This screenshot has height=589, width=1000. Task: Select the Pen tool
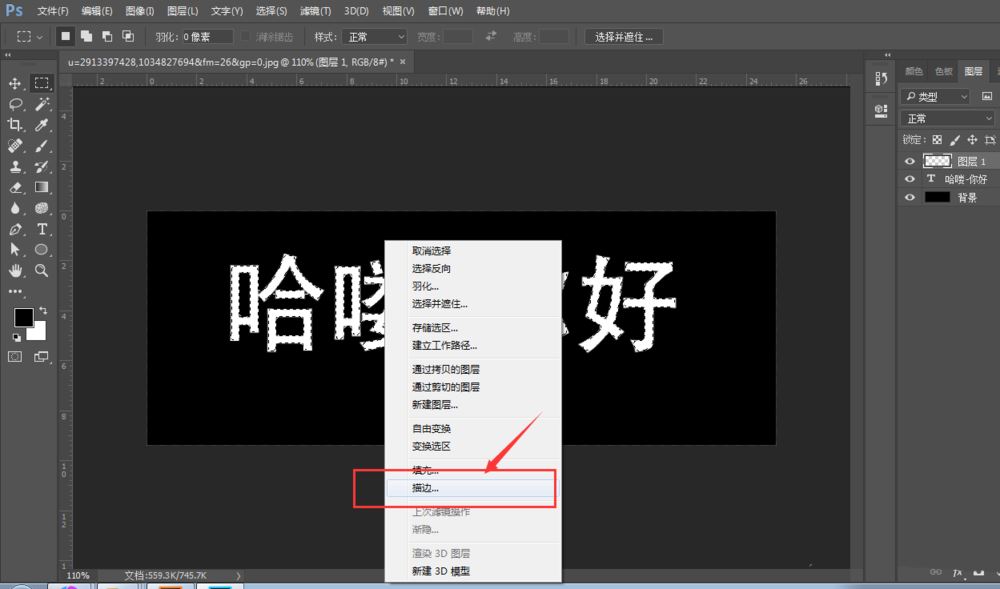(x=15, y=229)
